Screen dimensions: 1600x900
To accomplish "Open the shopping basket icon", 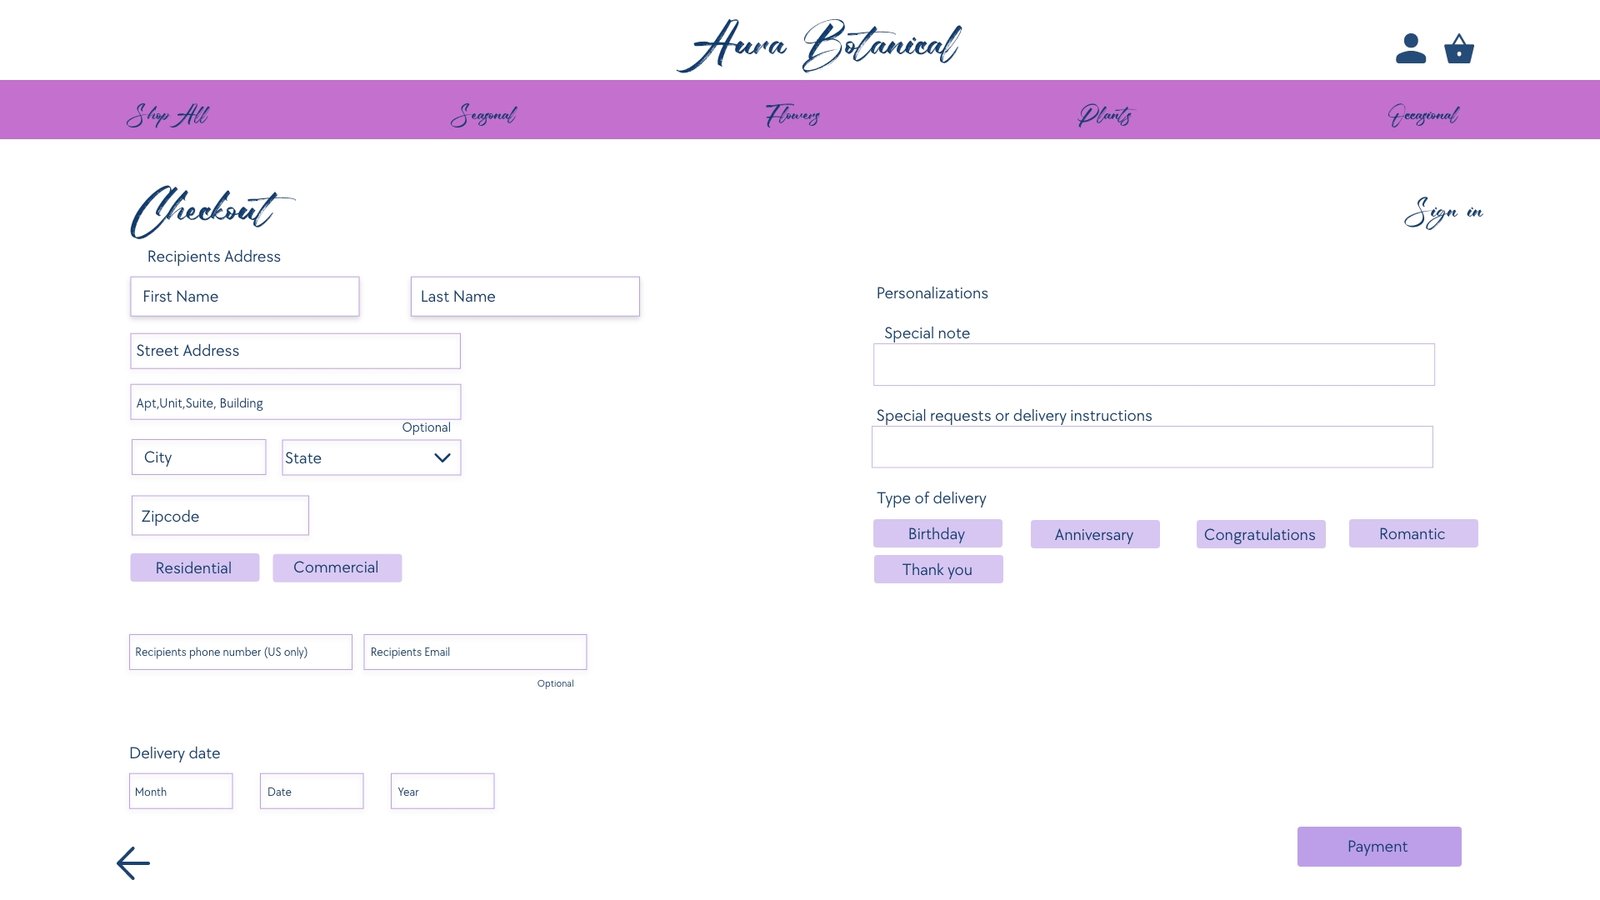I will (x=1459, y=49).
